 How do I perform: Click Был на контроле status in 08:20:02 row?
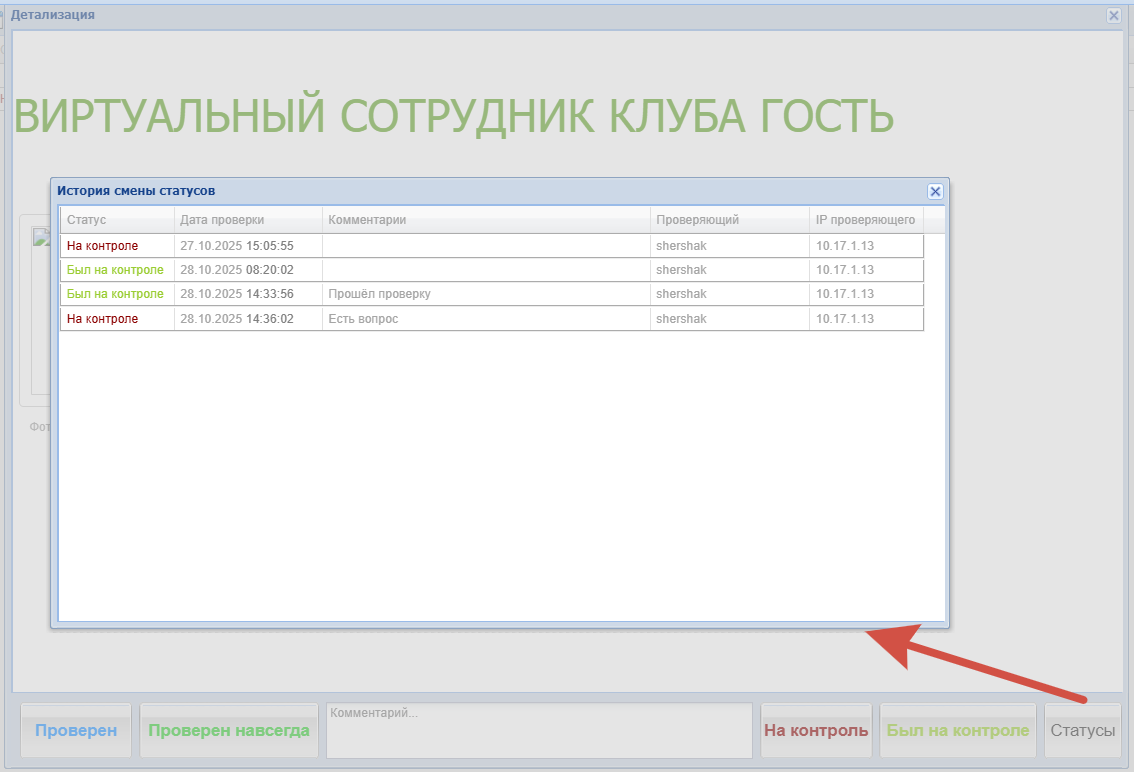tap(115, 270)
